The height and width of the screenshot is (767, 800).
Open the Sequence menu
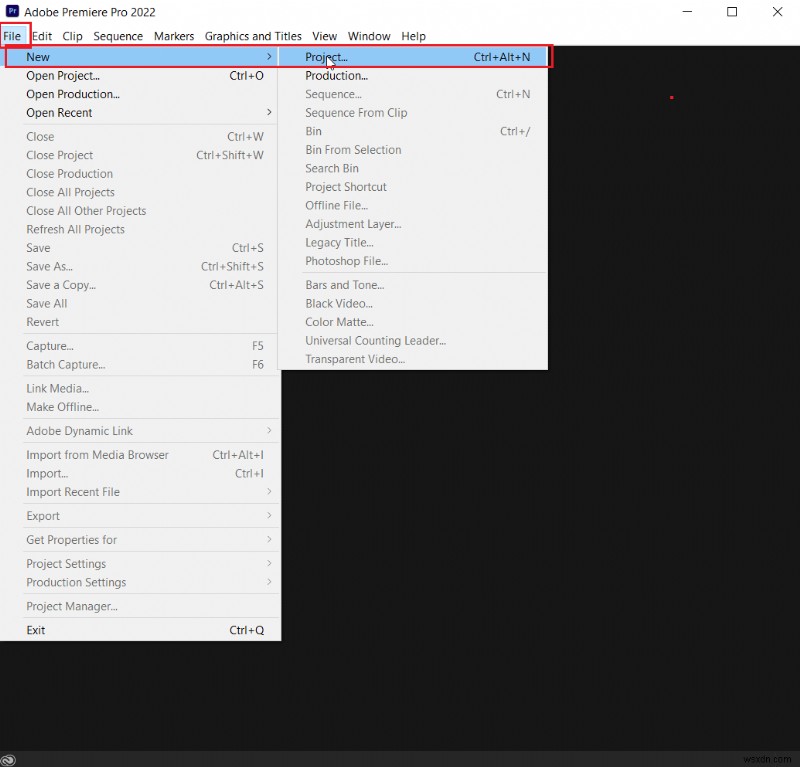(x=118, y=36)
